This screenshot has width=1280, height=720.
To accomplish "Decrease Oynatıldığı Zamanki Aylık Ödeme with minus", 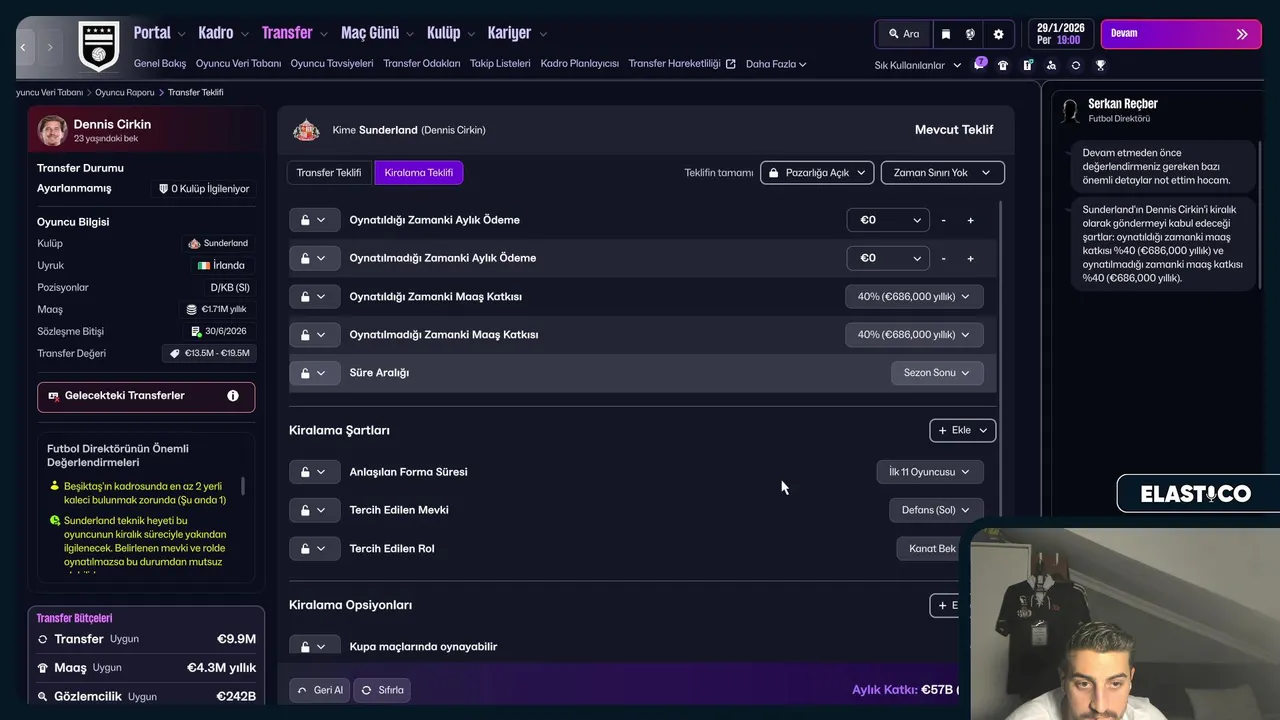I will coord(943,220).
